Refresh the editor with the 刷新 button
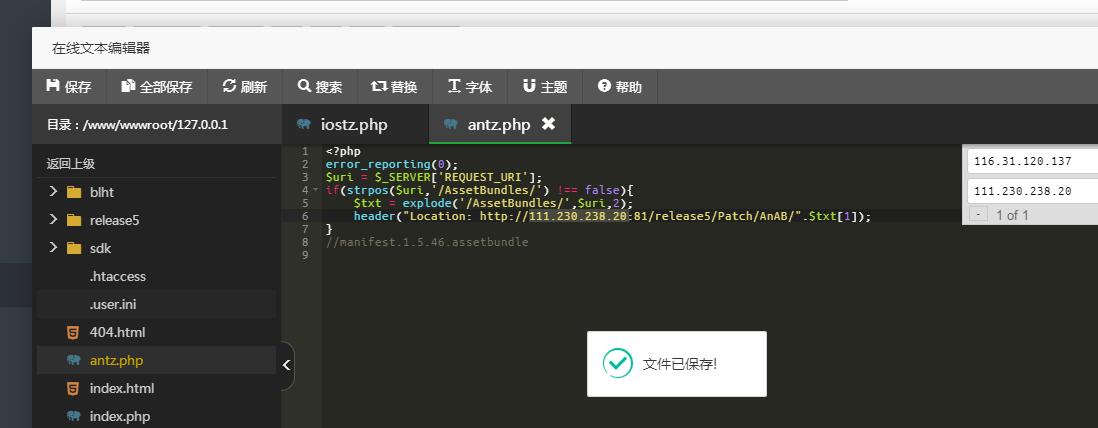Viewport: 1098px width, 428px height. [245, 87]
